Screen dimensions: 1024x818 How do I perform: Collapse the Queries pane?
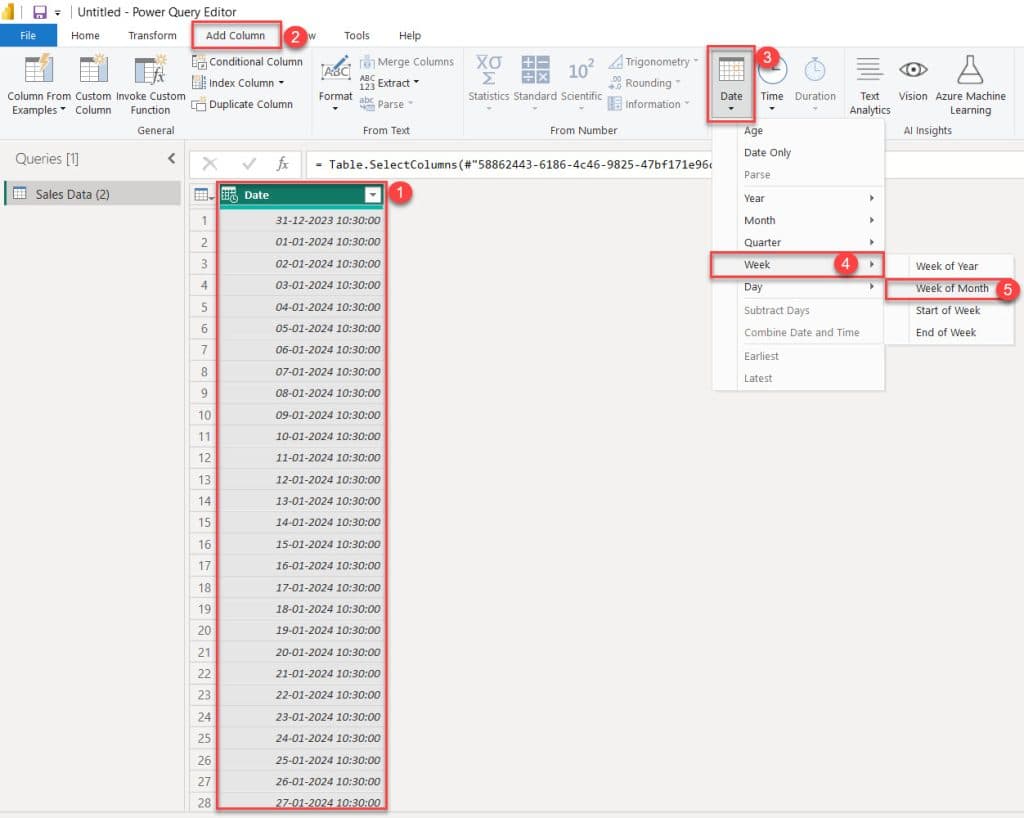coord(171,159)
